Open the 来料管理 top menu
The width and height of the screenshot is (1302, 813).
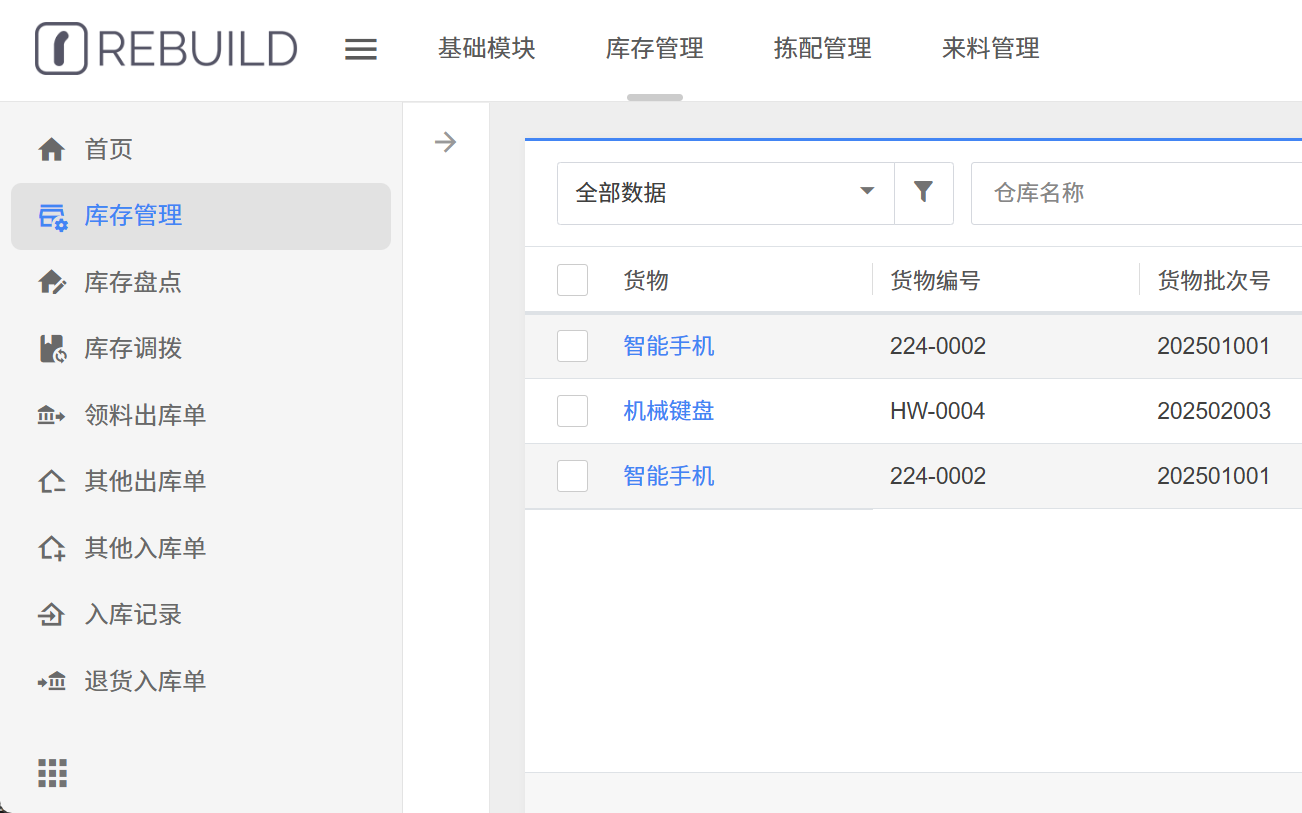click(991, 48)
